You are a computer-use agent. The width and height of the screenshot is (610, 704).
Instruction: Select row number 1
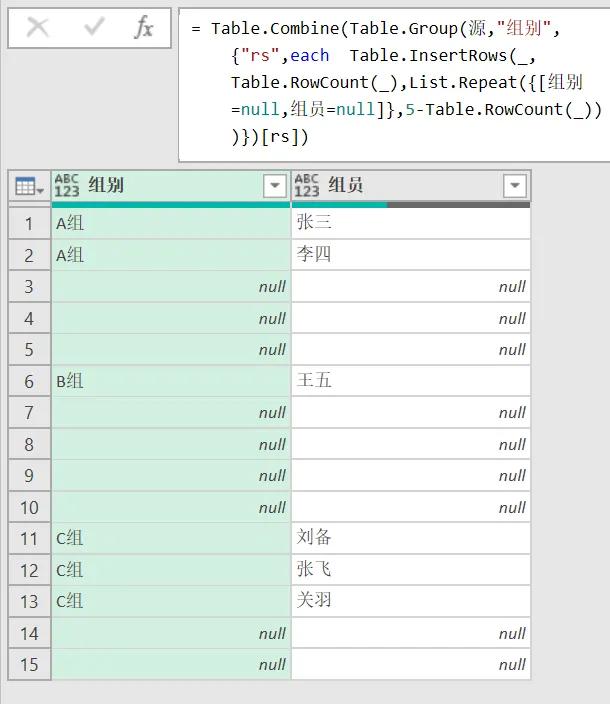pos(29,223)
